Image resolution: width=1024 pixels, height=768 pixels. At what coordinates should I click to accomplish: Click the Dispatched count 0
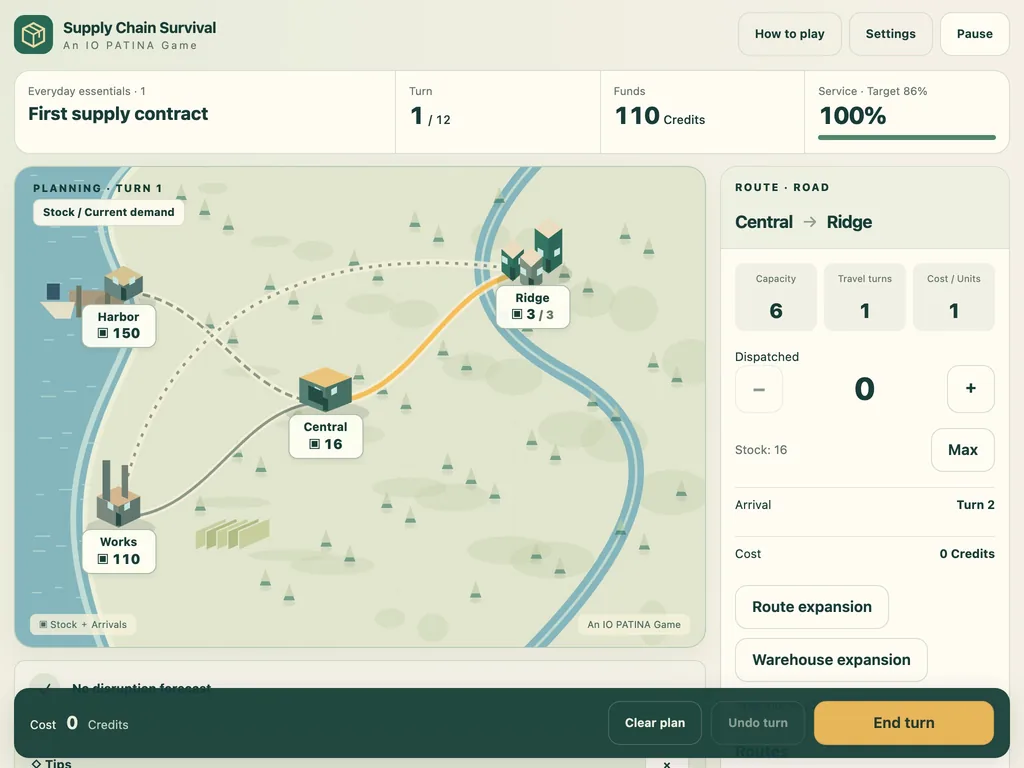click(865, 389)
